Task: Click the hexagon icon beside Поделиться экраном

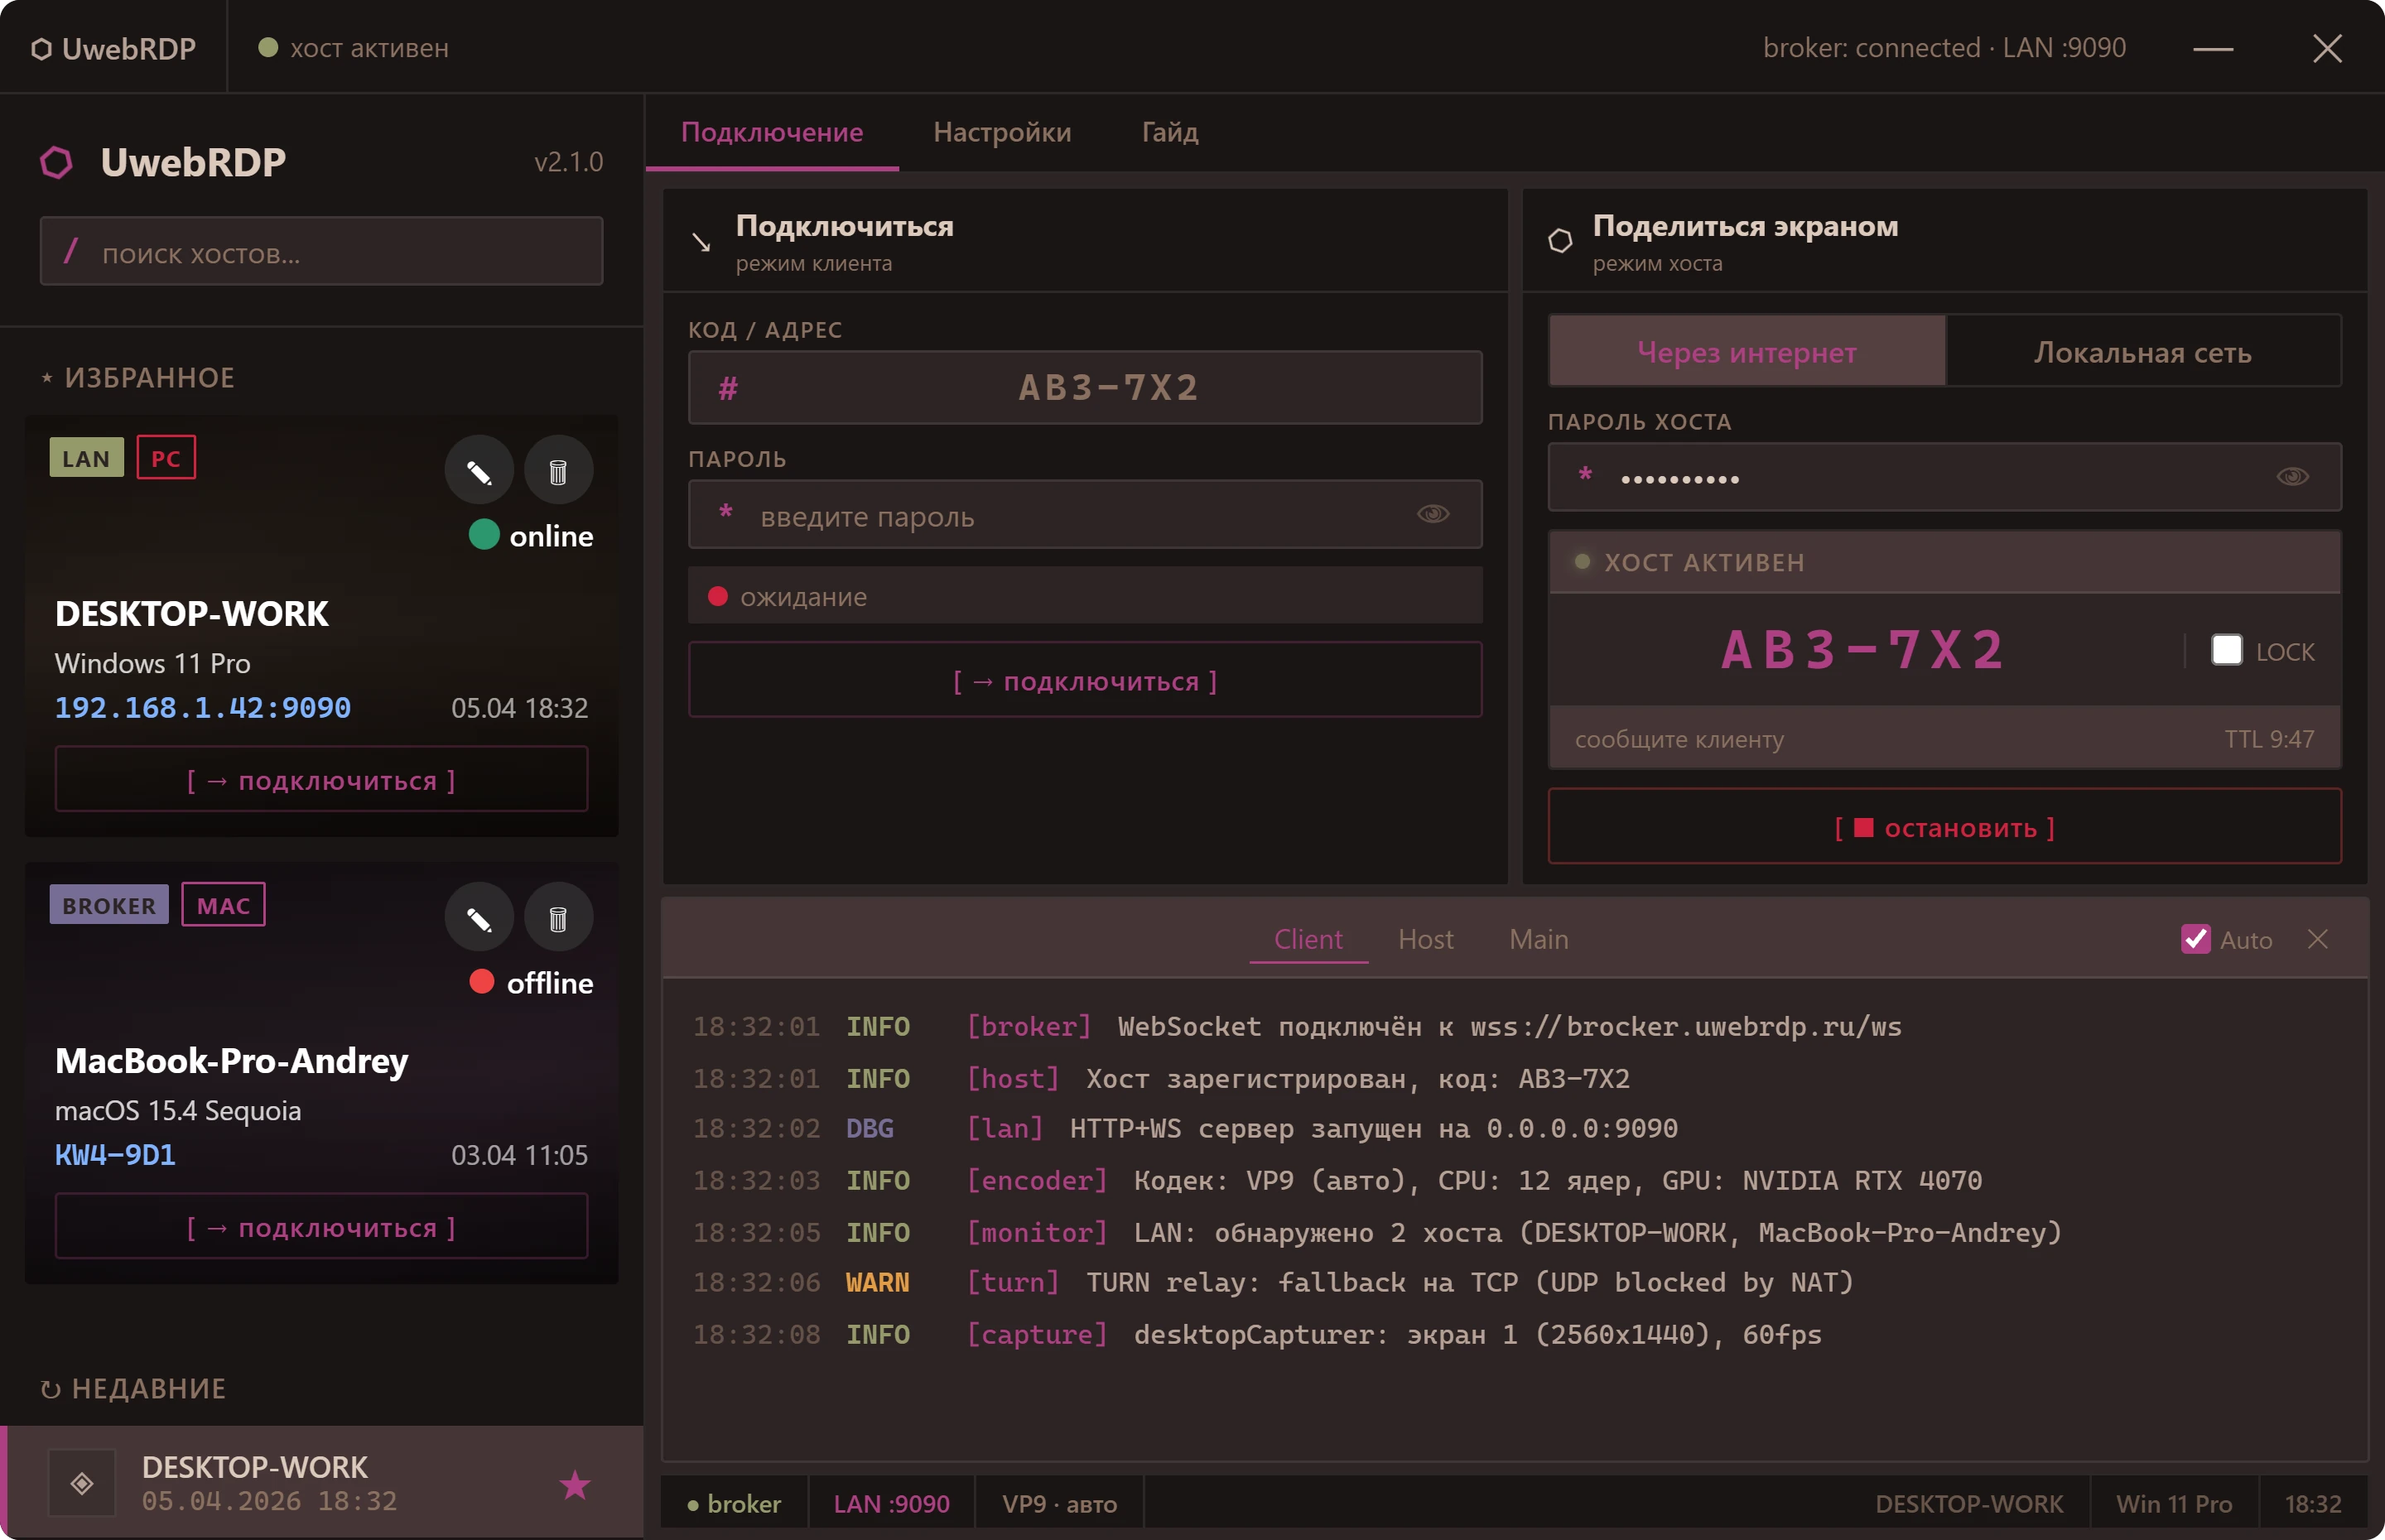Action: pyautogui.click(x=1560, y=240)
